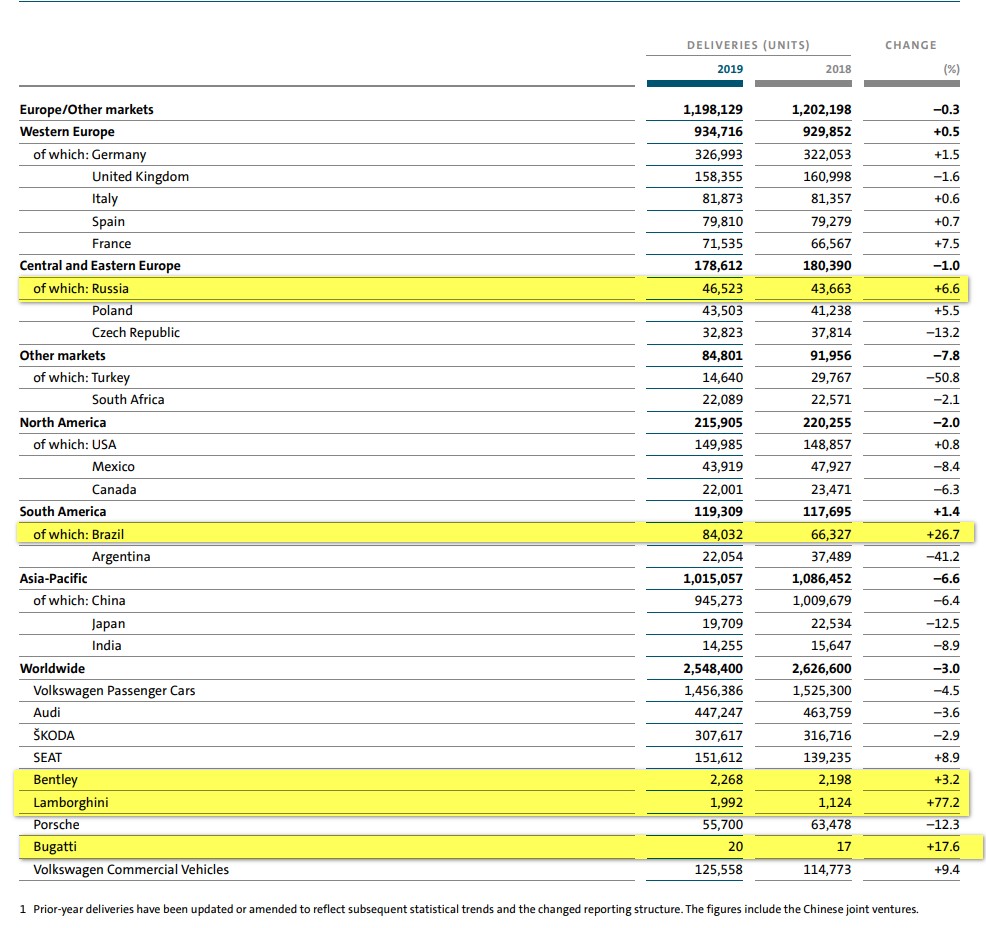Click India 2019 value 14,255
986x928 pixels.
[x=722, y=646]
